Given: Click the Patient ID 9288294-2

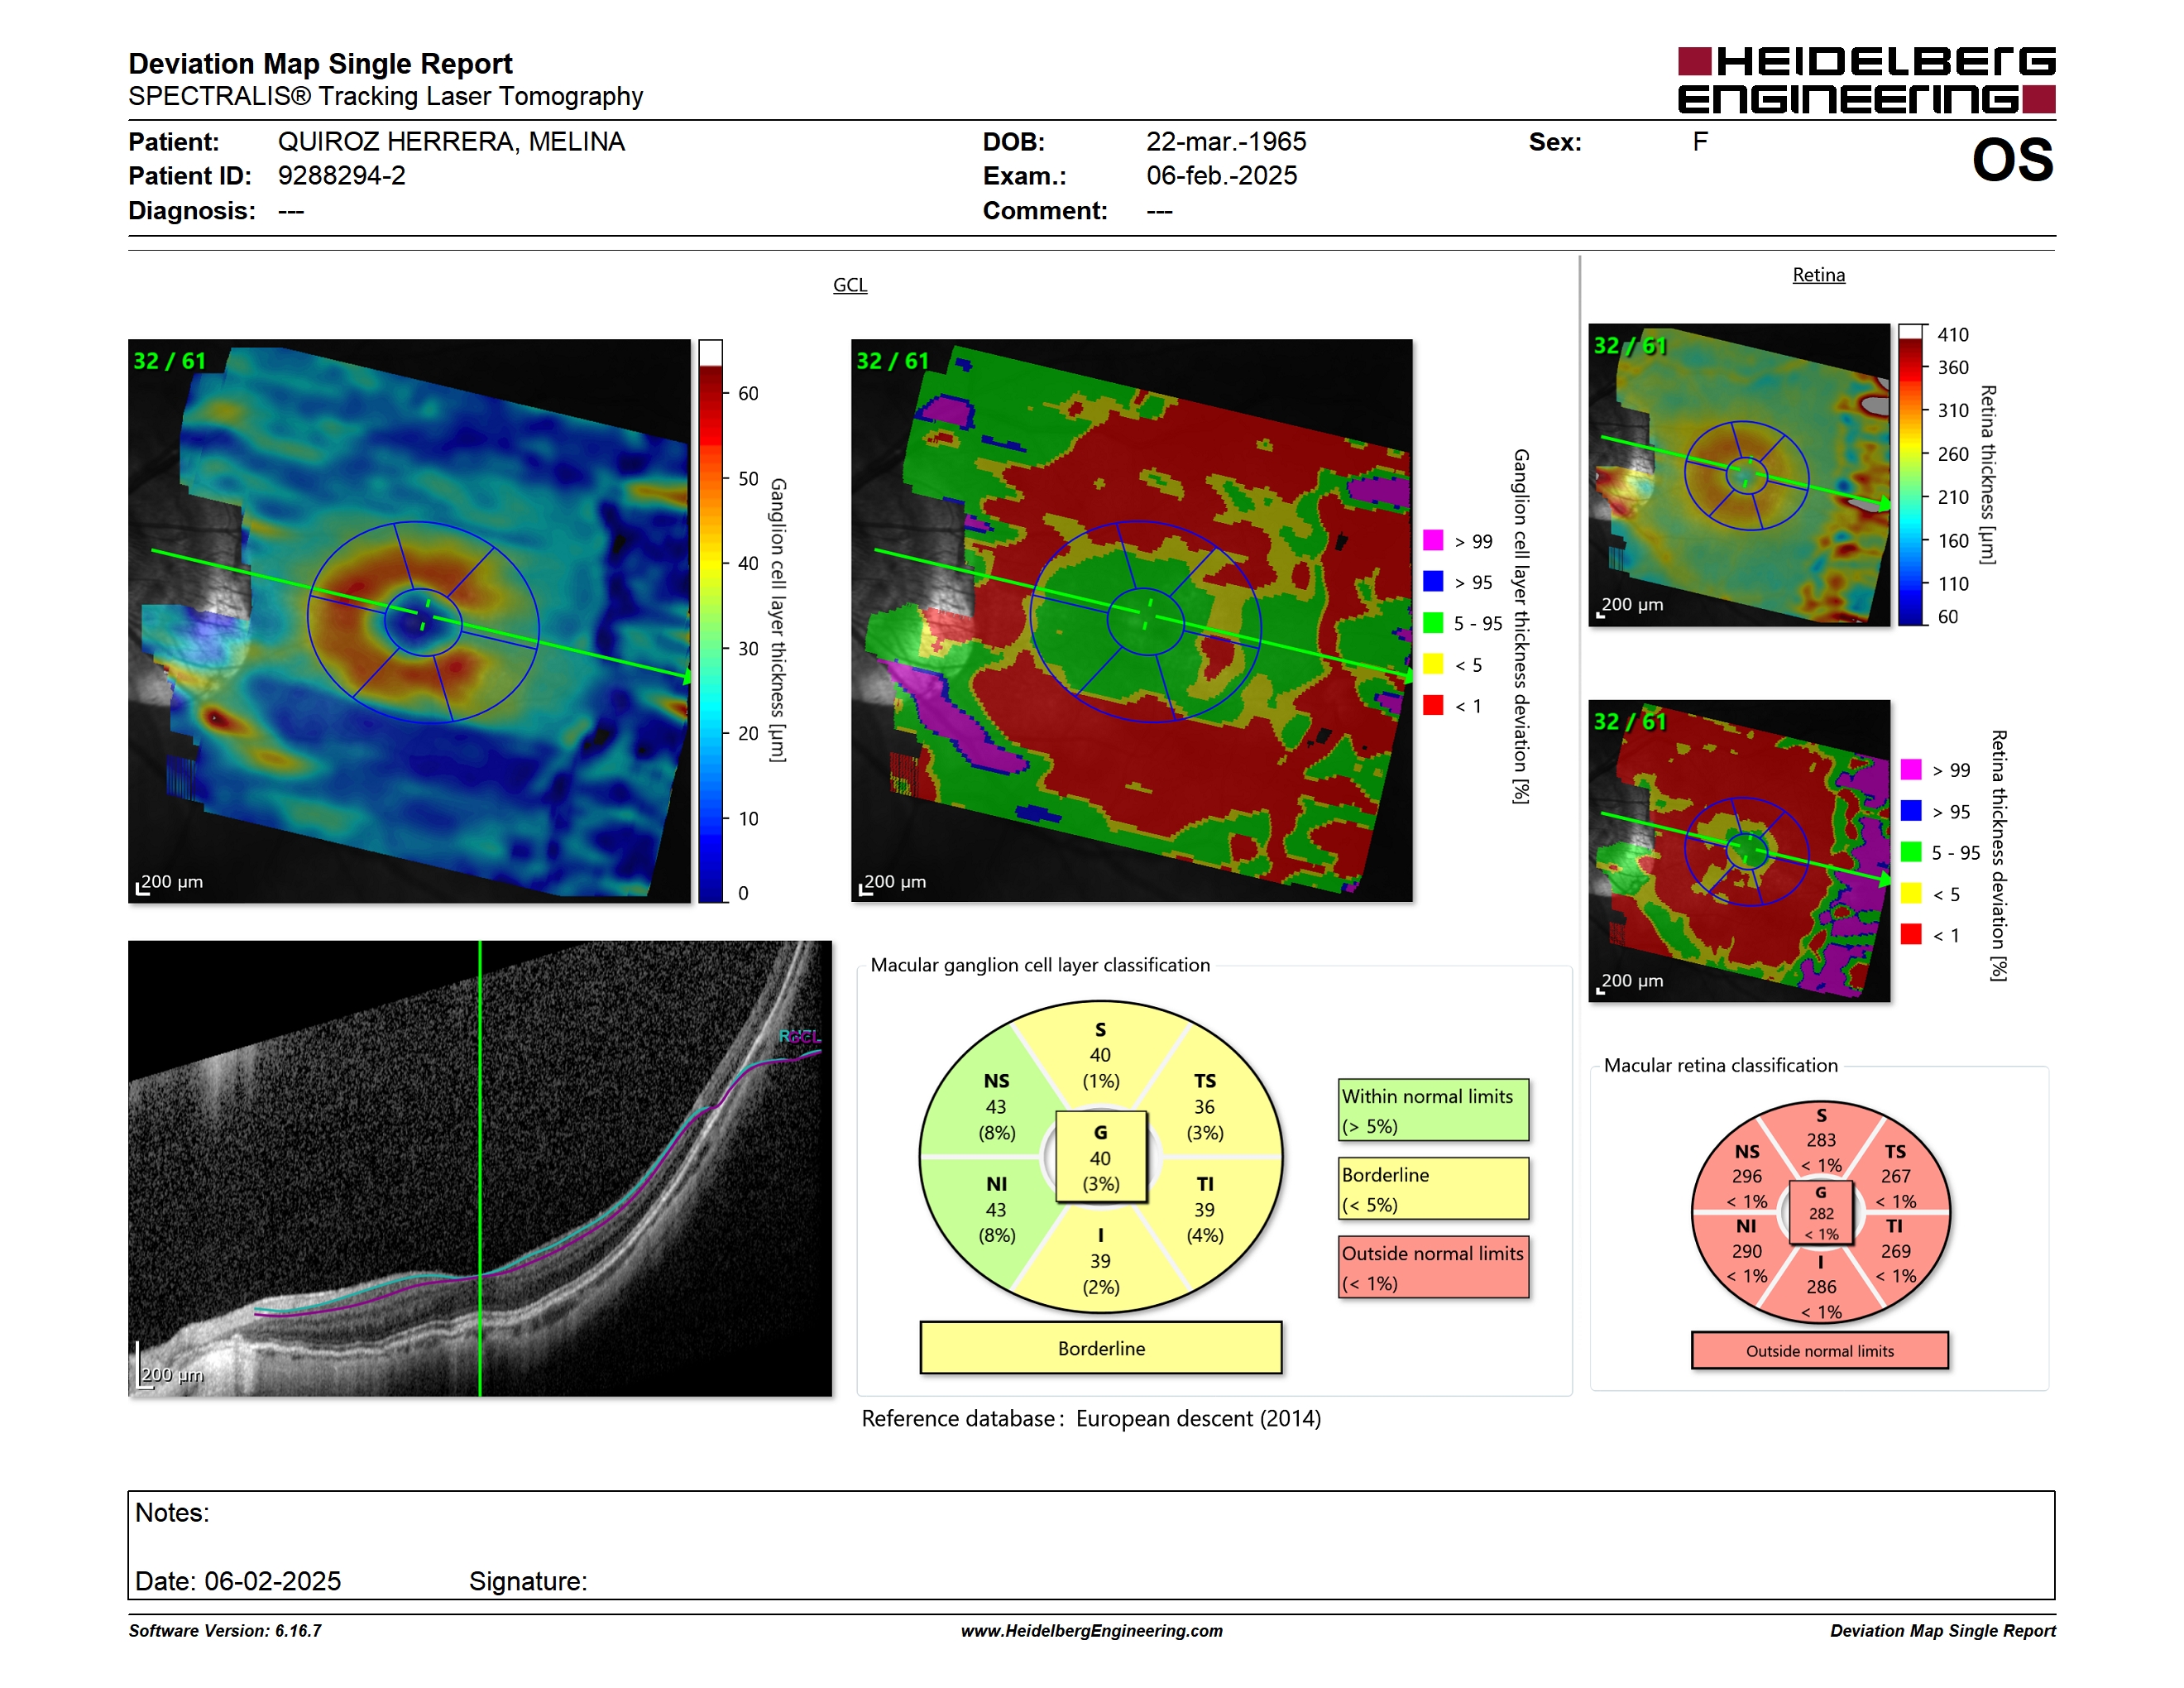Looking at the screenshot, I should (342, 176).
